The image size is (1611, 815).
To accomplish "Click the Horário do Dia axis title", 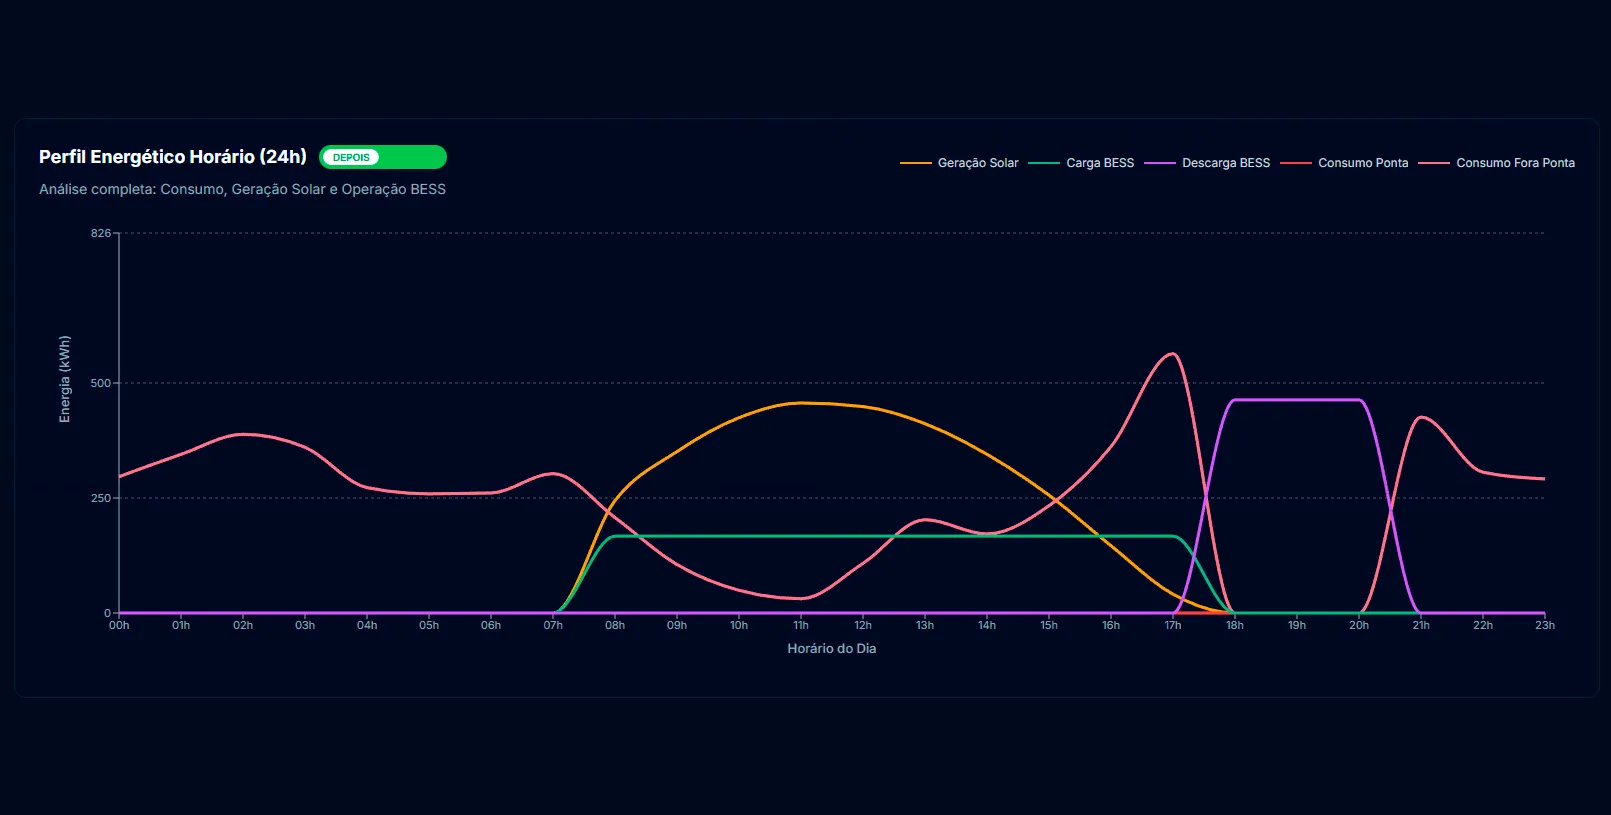I will point(831,649).
